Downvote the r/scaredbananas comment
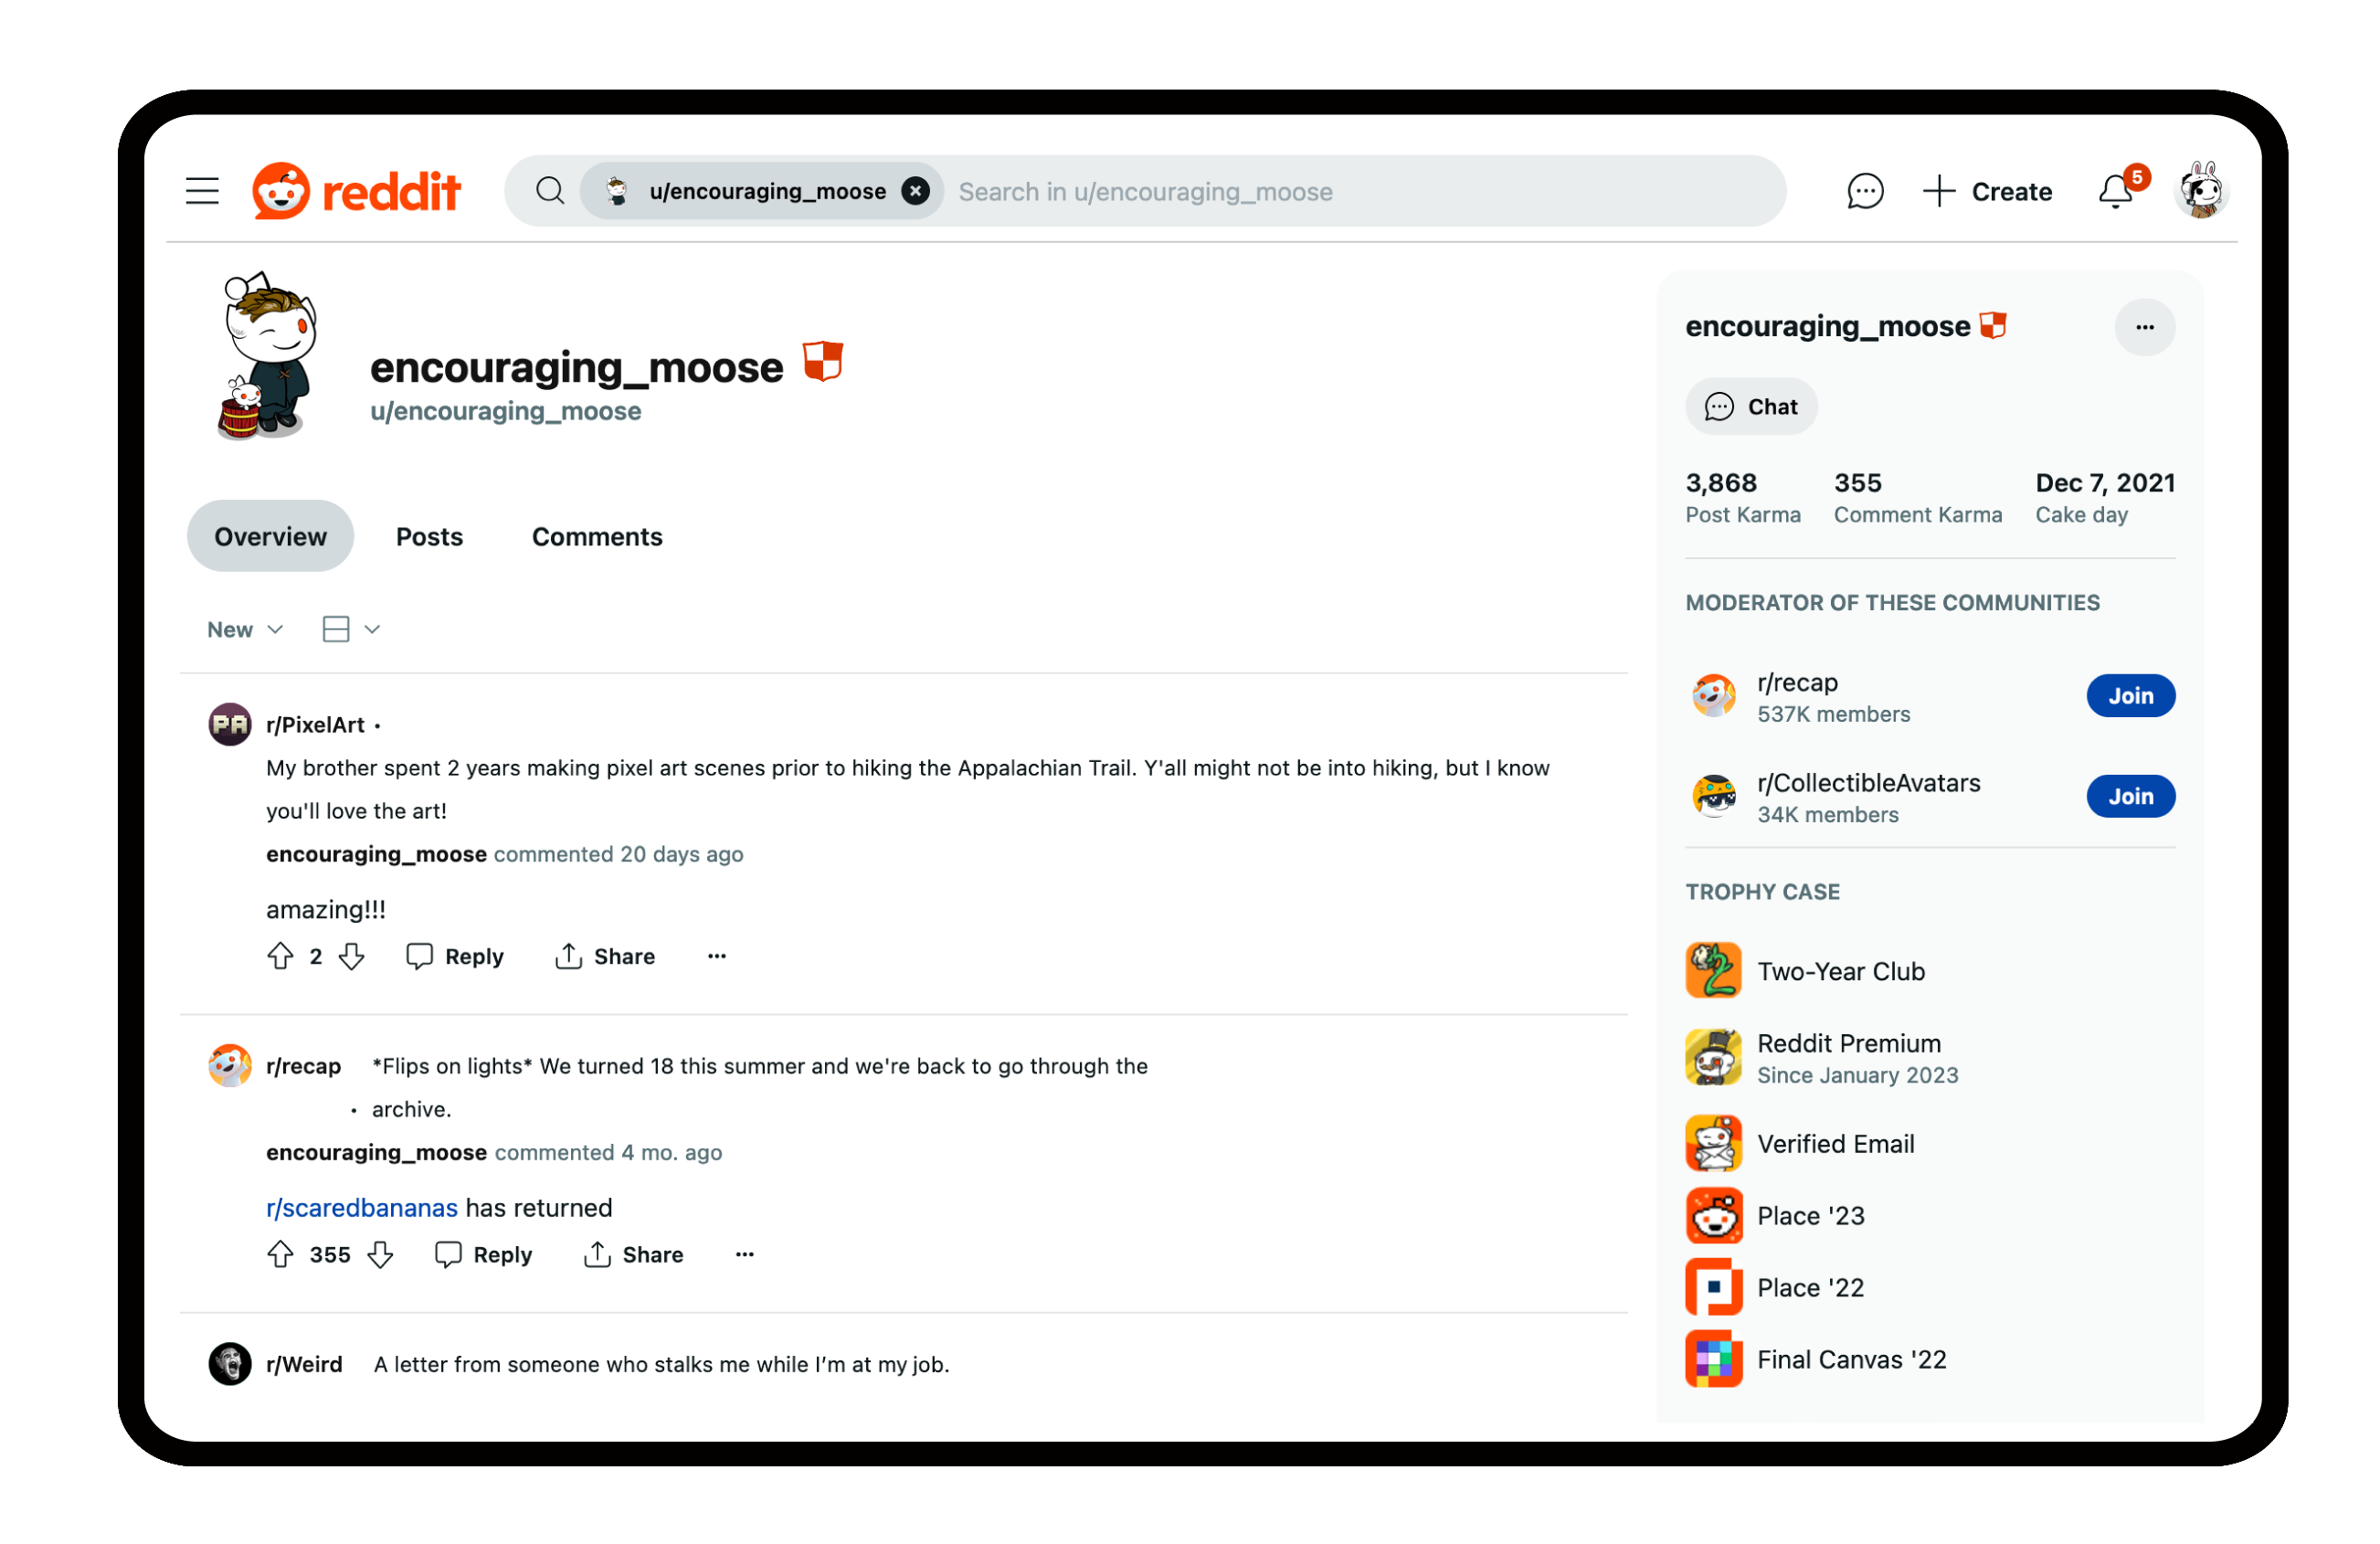 [x=380, y=1254]
